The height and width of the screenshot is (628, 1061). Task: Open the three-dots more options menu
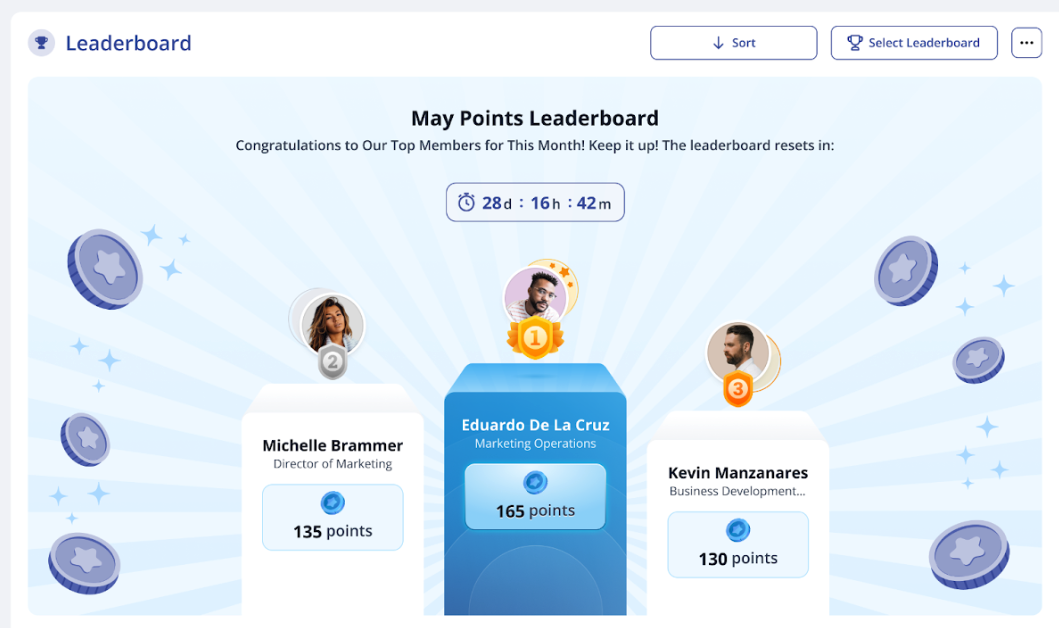1026,43
